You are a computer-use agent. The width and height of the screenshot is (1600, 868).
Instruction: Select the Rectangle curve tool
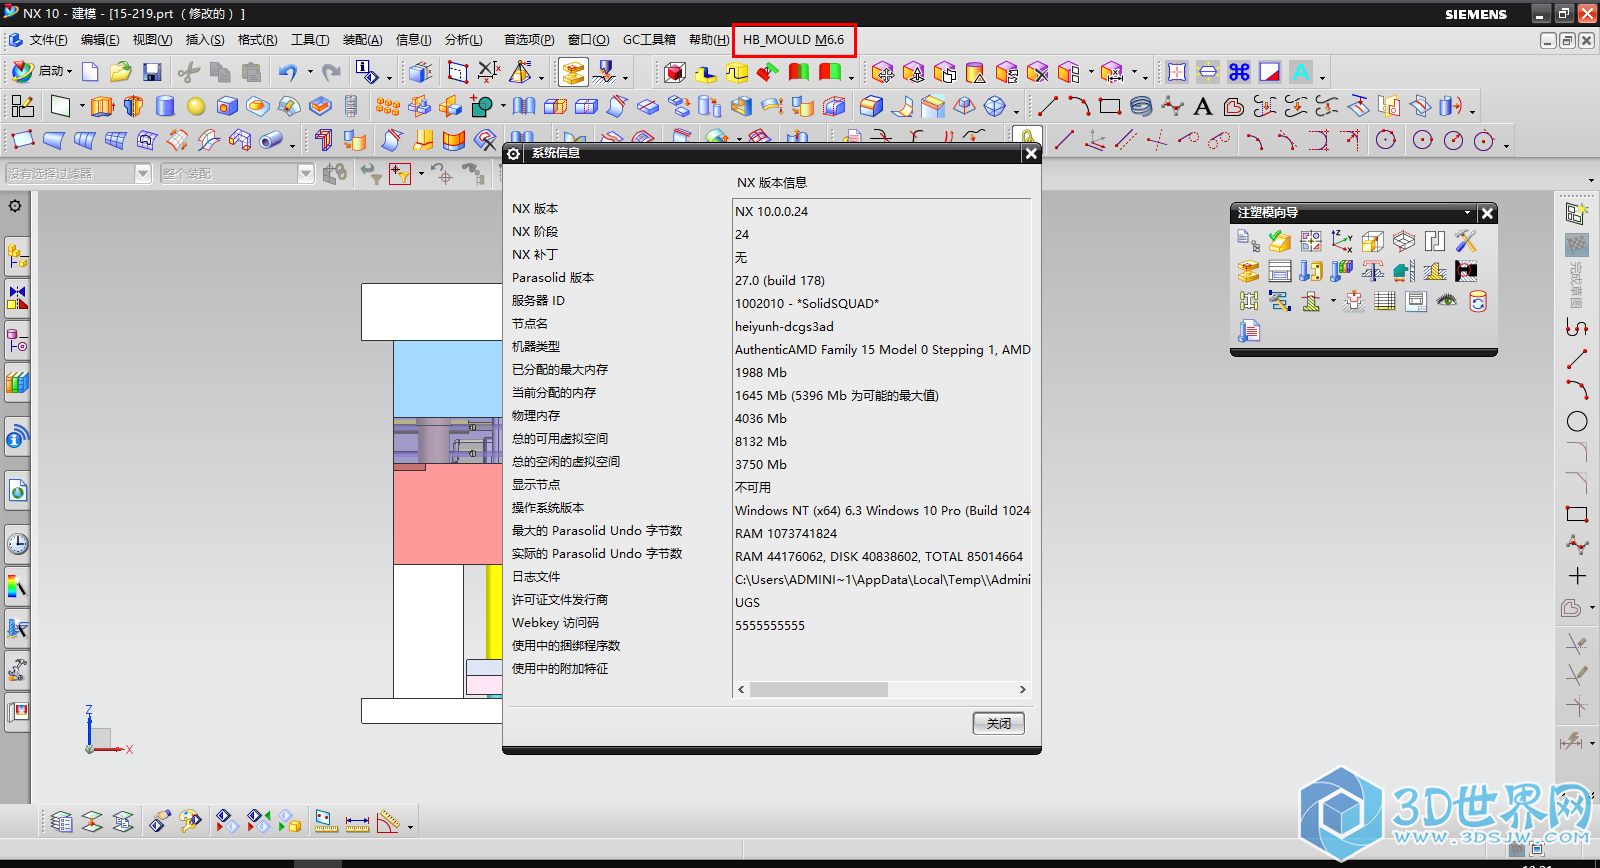[x=1110, y=106]
